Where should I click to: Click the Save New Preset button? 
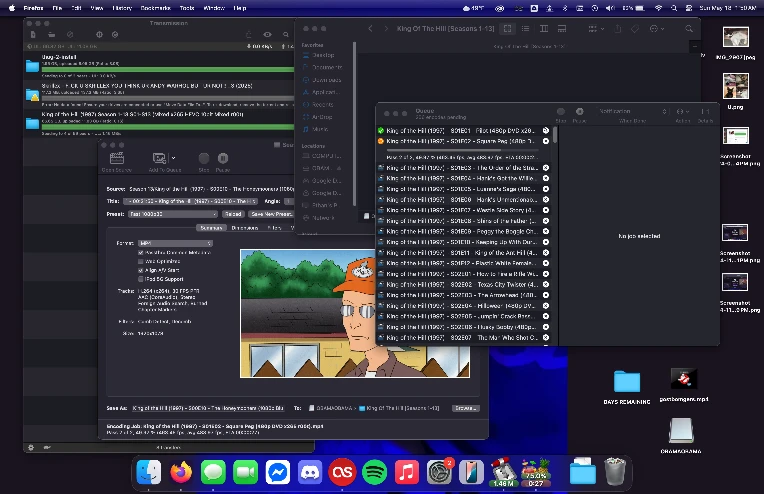[271, 214]
